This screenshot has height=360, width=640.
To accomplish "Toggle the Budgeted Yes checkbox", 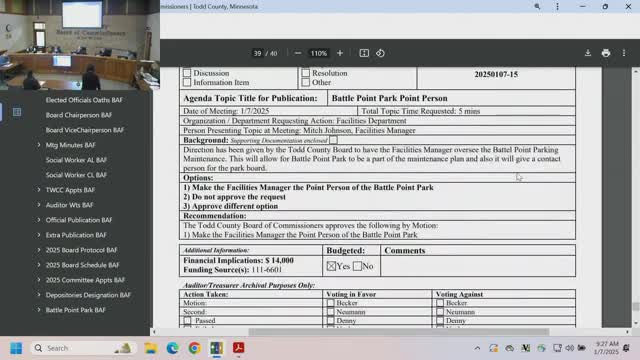I will tap(331, 266).
